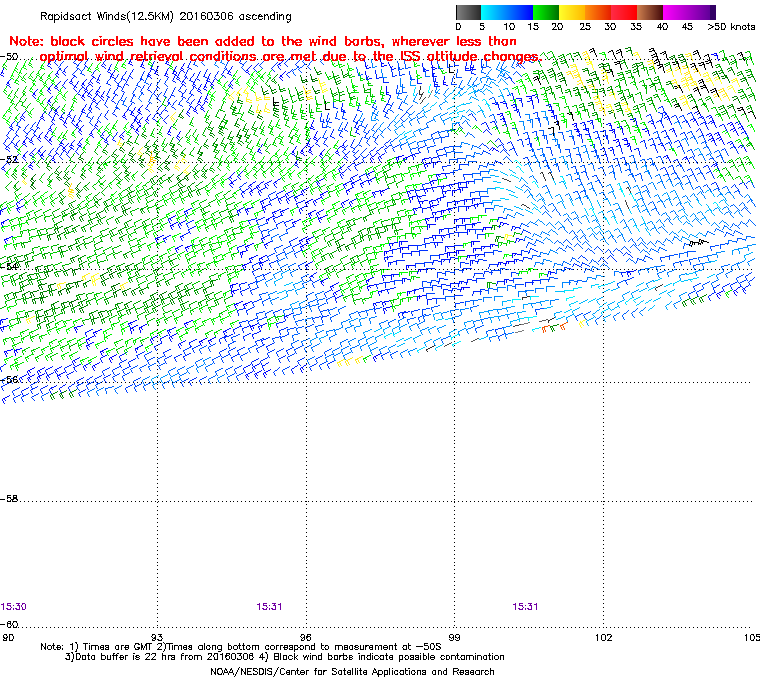Screen dimensions: 760x688
Task: Click the "102" longitude axis label
Action: tap(603, 637)
